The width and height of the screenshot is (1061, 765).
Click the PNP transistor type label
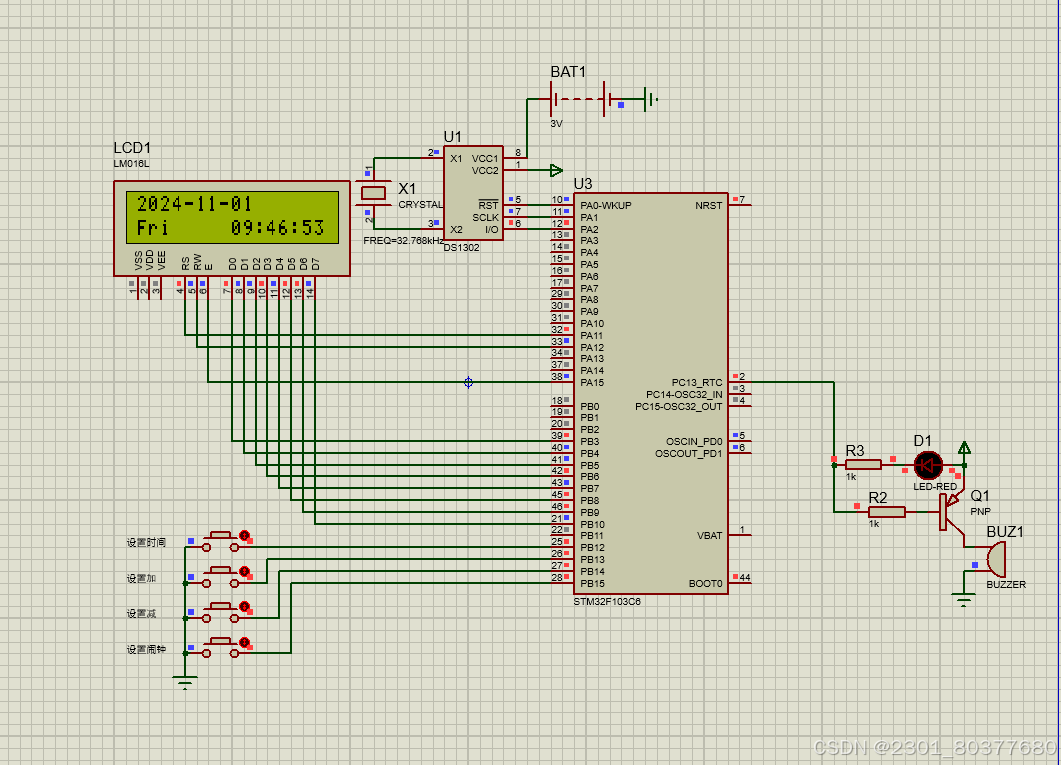(x=980, y=511)
